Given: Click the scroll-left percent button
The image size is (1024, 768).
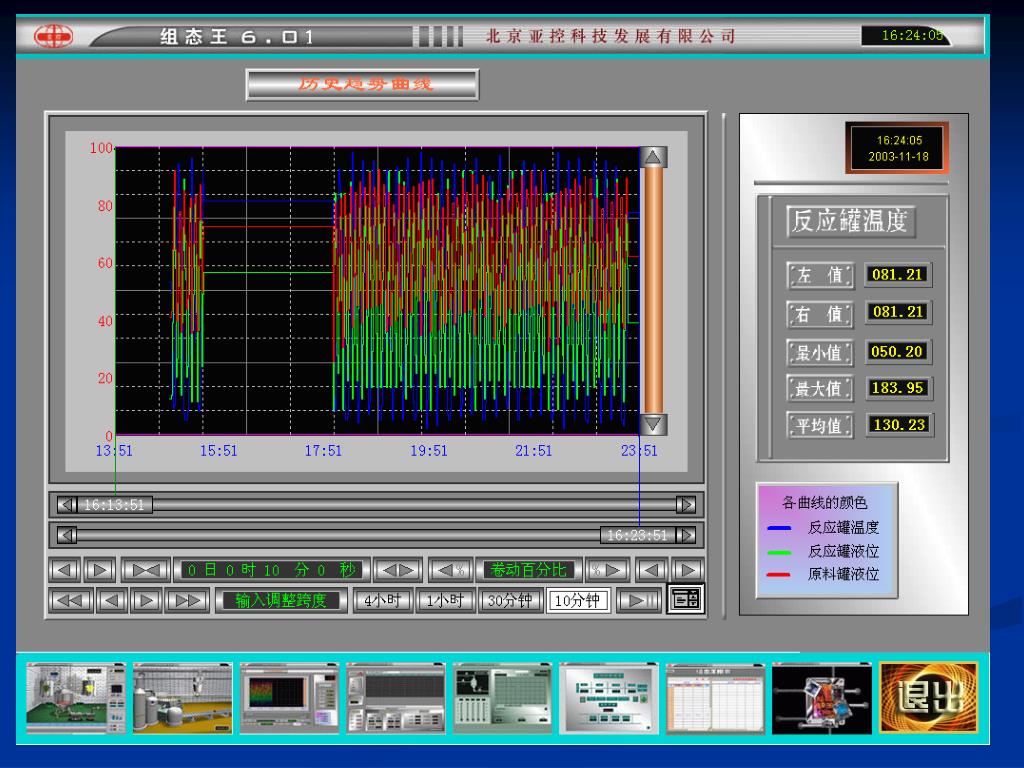Looking at the screenshot, I should pyautogui.click(x=451, y=570).
